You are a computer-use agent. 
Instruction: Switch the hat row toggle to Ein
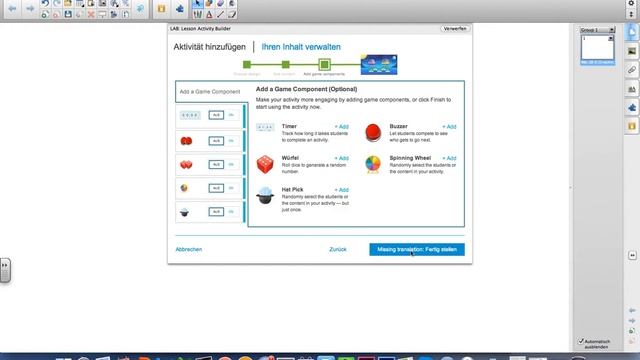tap(231, 212)
